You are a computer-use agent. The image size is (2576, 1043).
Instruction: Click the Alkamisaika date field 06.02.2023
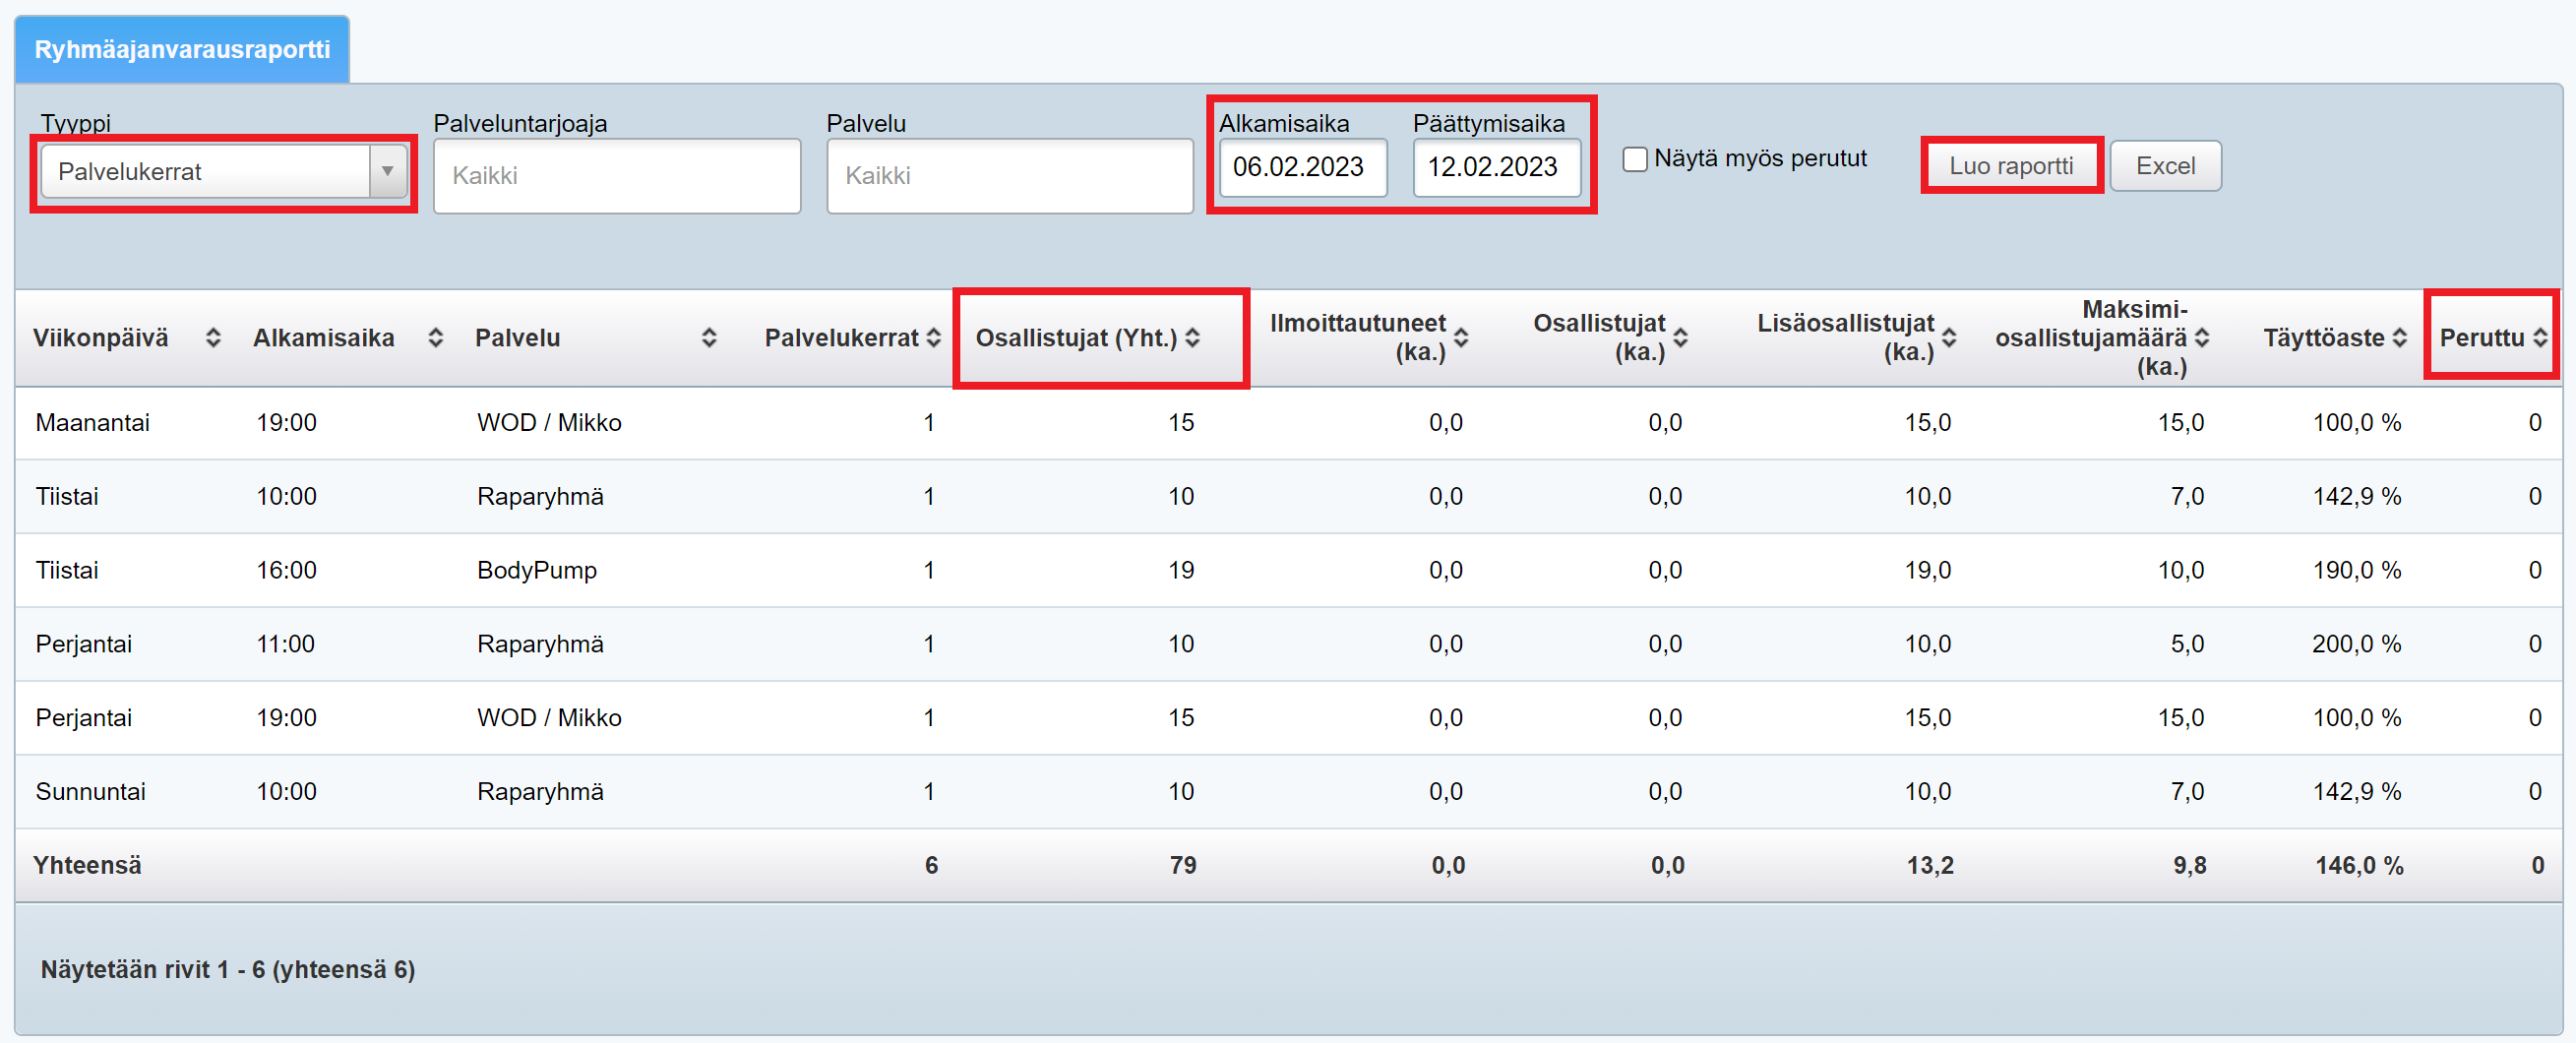pyautogui.click(x=1301, y=167)
